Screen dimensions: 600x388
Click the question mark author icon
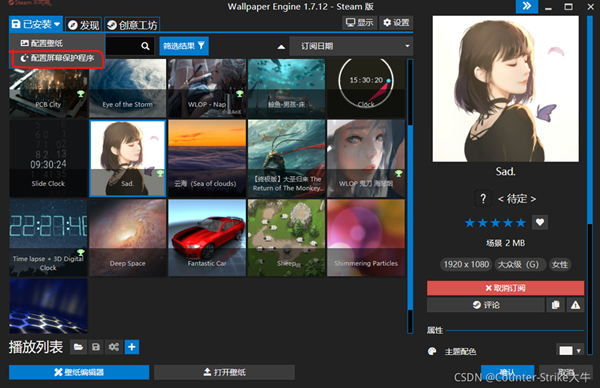click(x=483, y=199)
